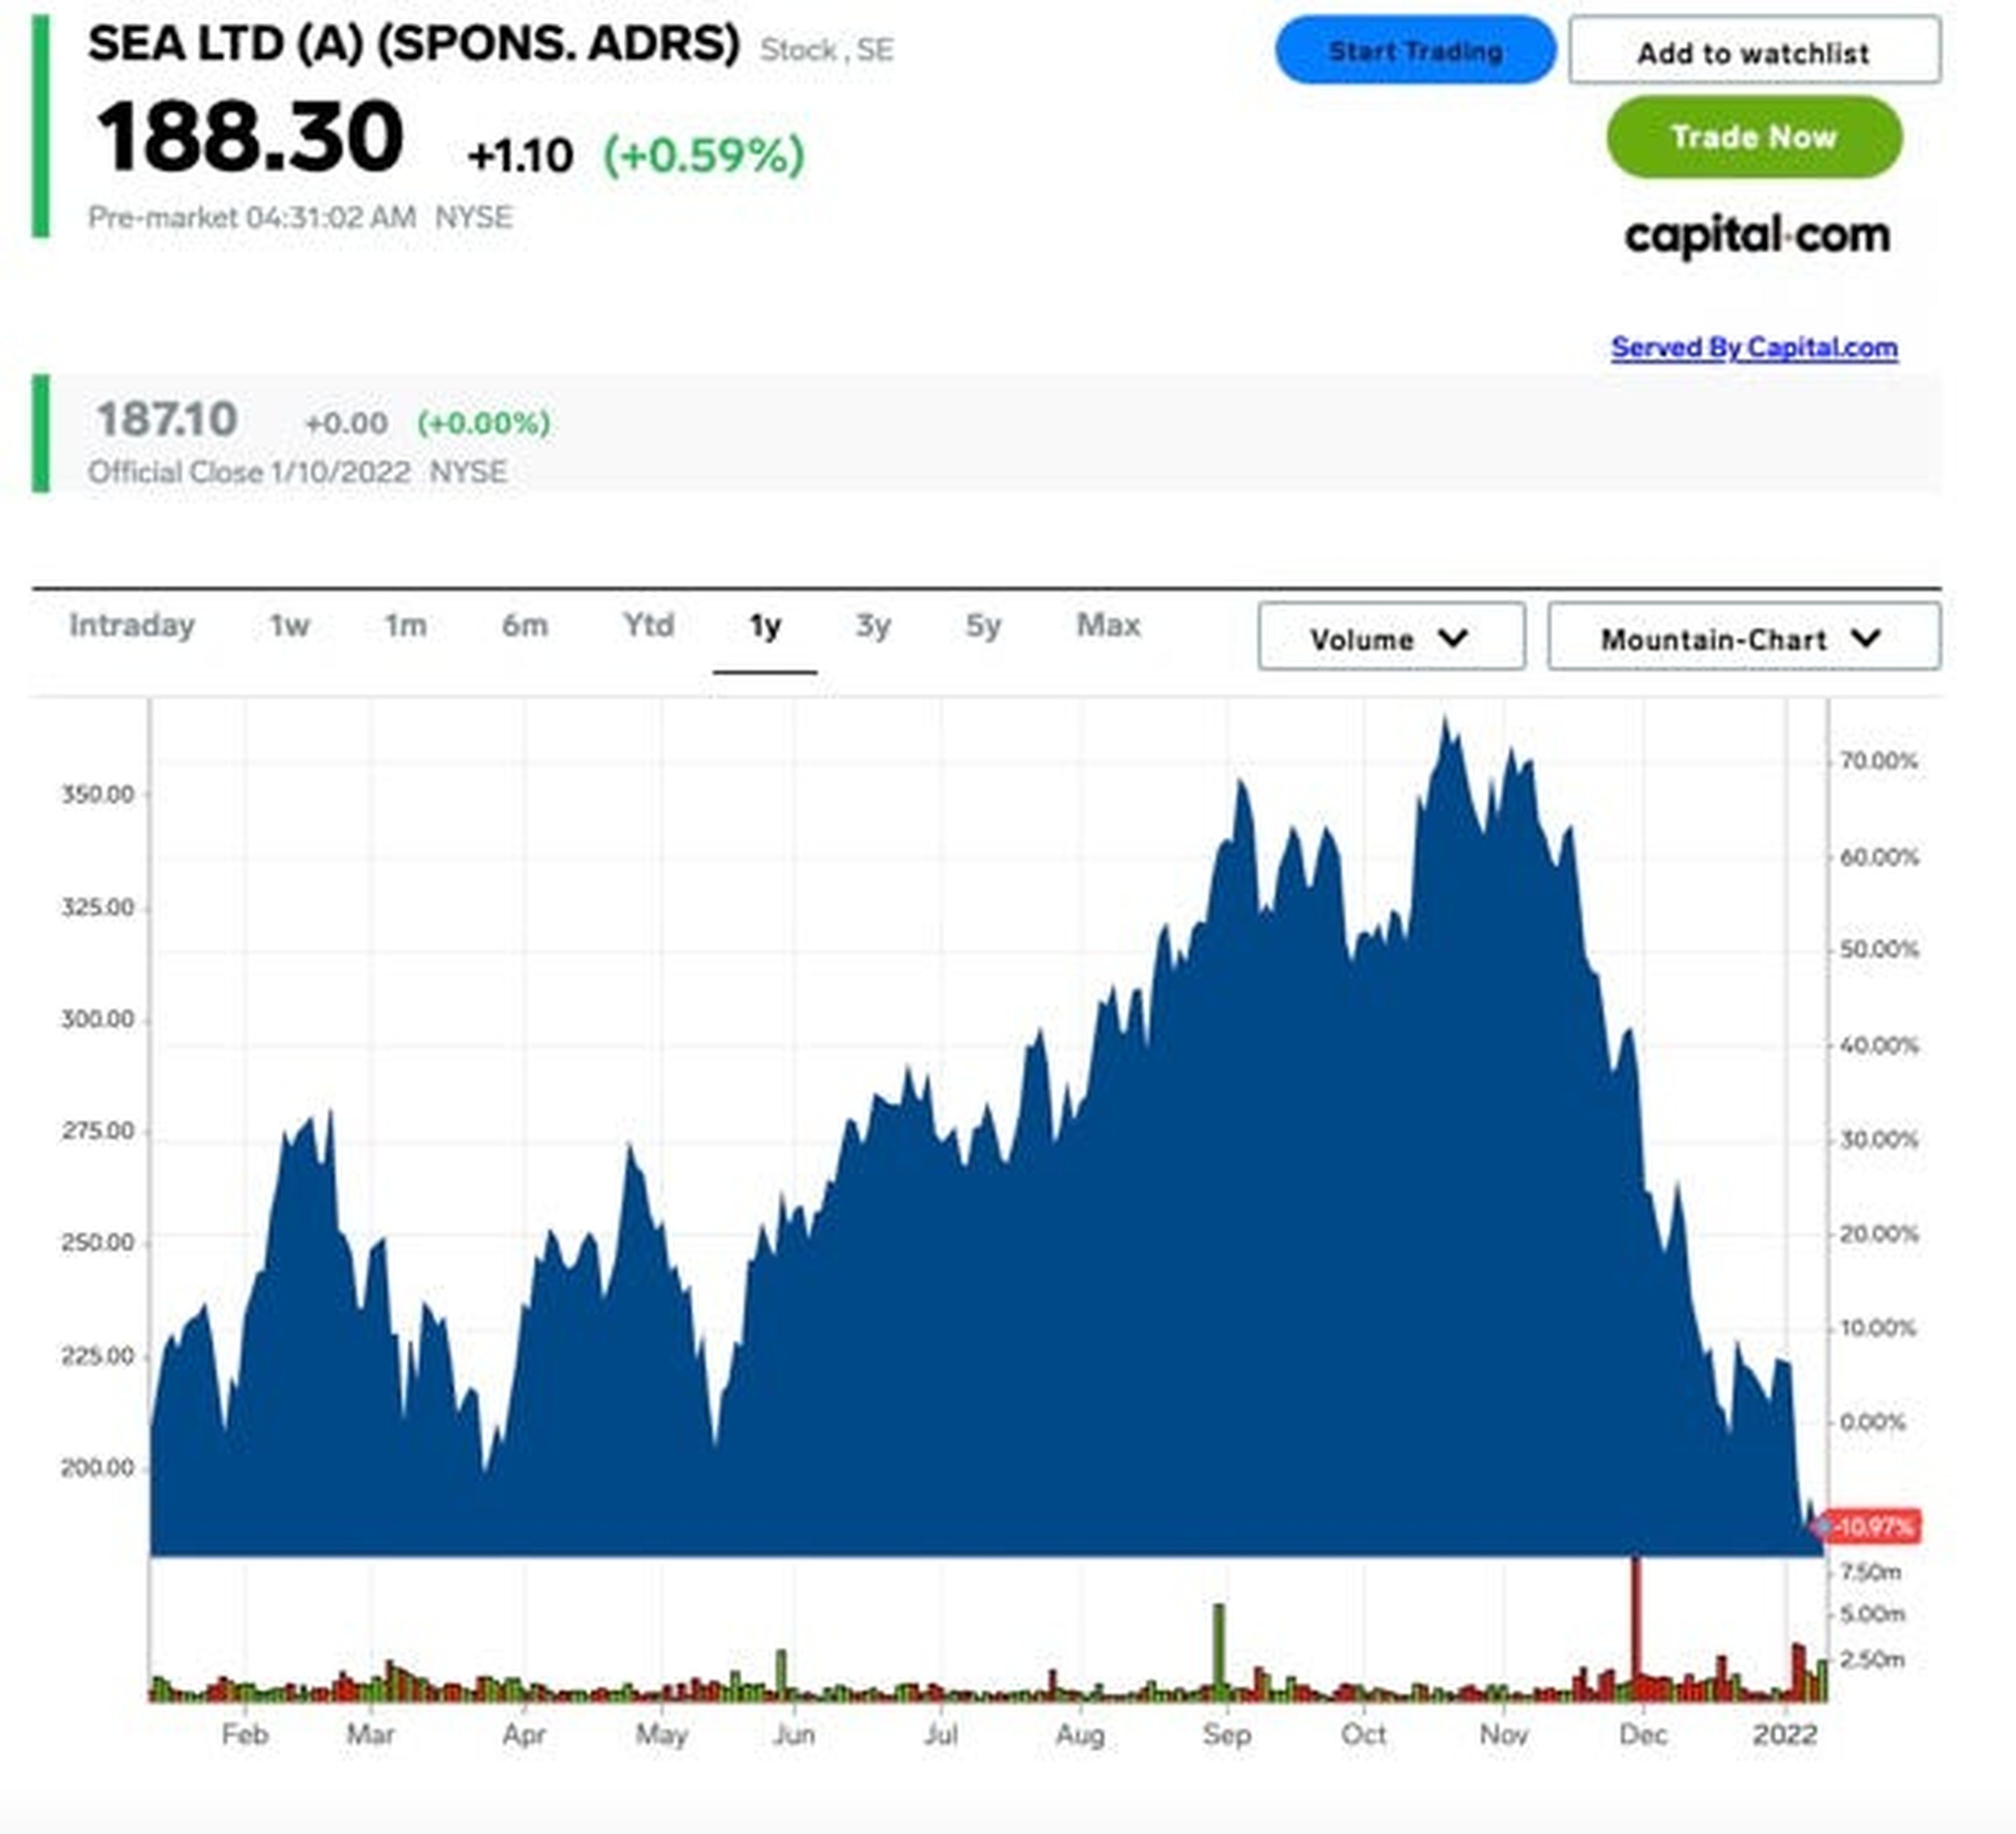Select the 1y time range tab
The width and height of the screenshot is (2016, 1834).
pyautogui.click(x=765, y=626)
